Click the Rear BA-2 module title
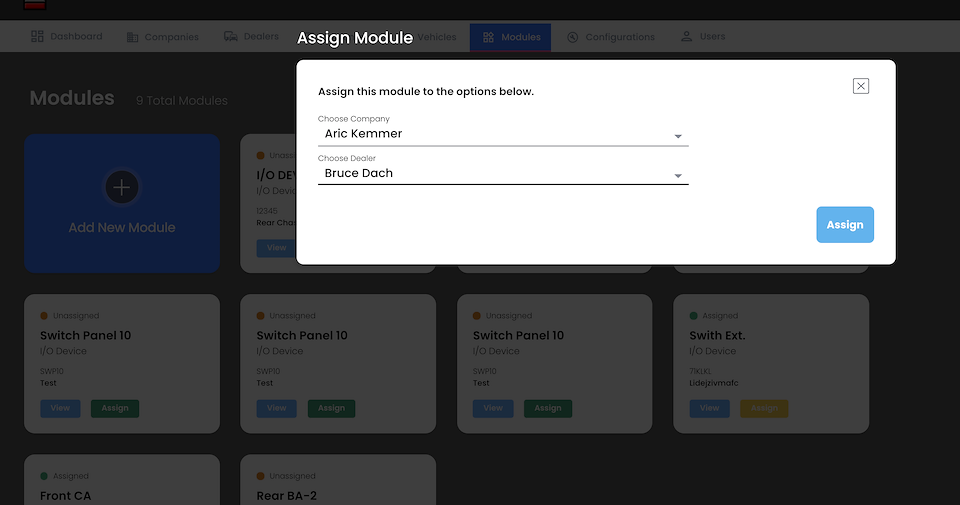The height and width of the screenshot is (505, 960). 287,496
